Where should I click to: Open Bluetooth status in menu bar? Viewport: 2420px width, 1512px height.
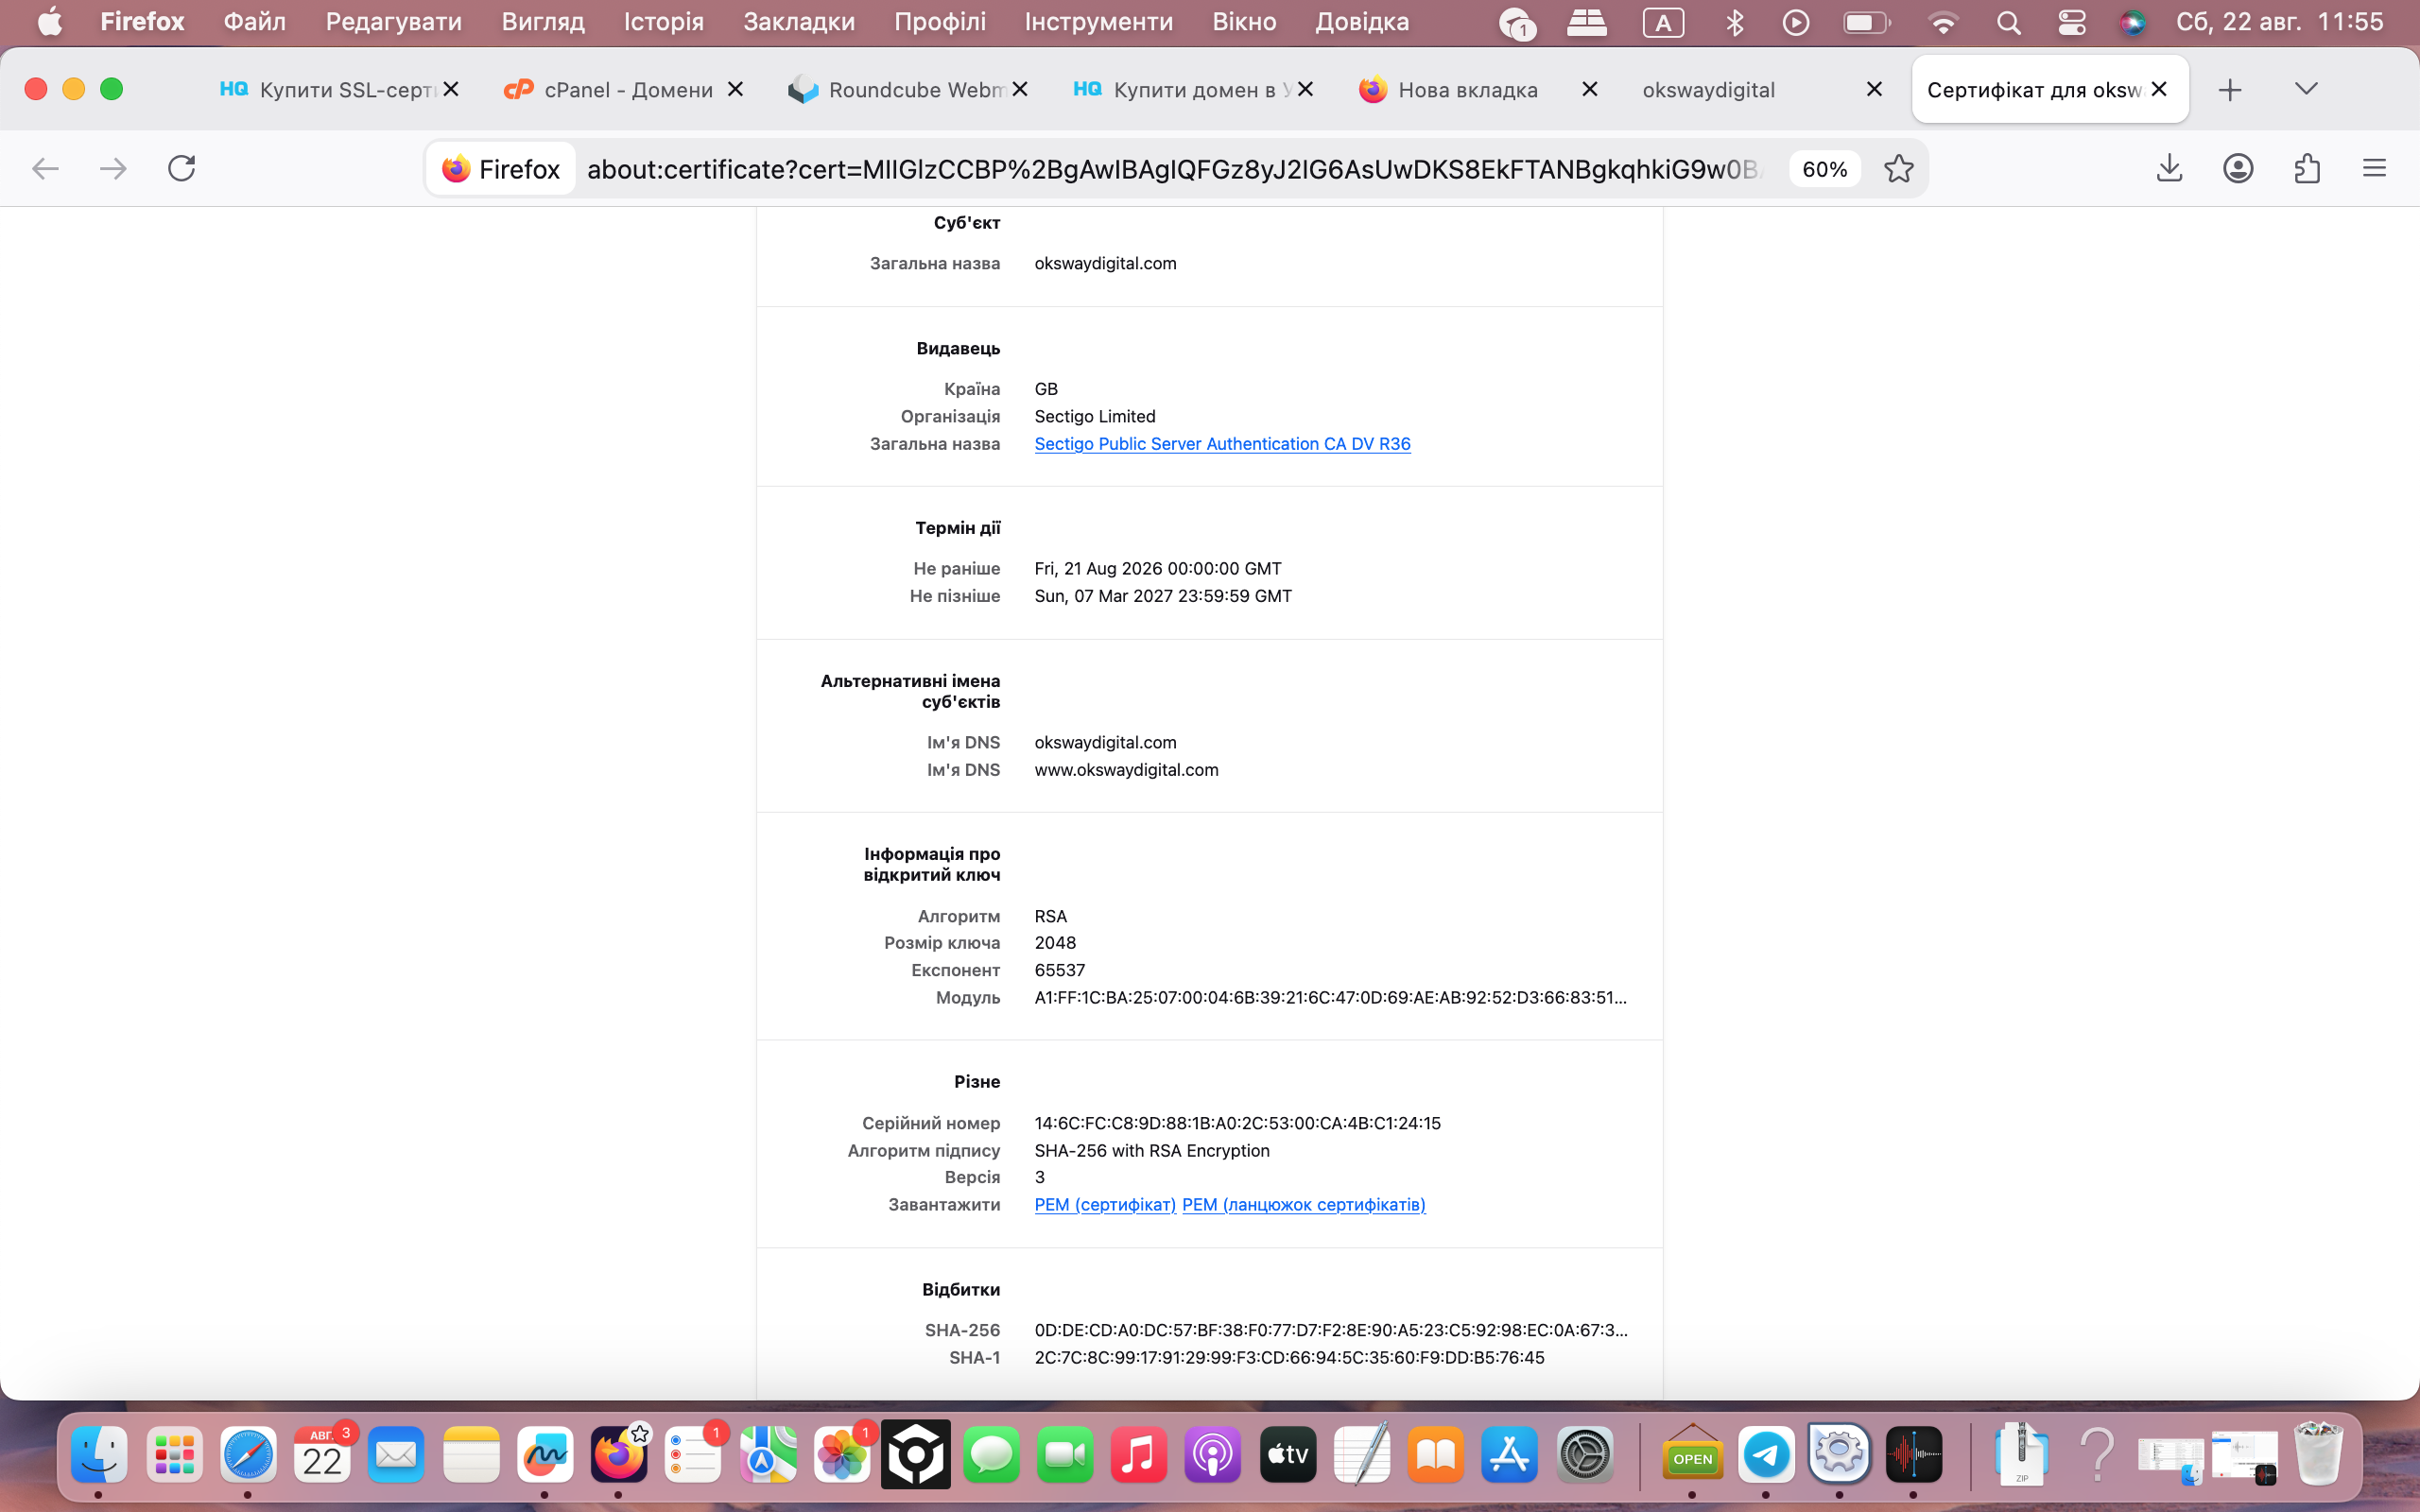(x=1735, y=22)
